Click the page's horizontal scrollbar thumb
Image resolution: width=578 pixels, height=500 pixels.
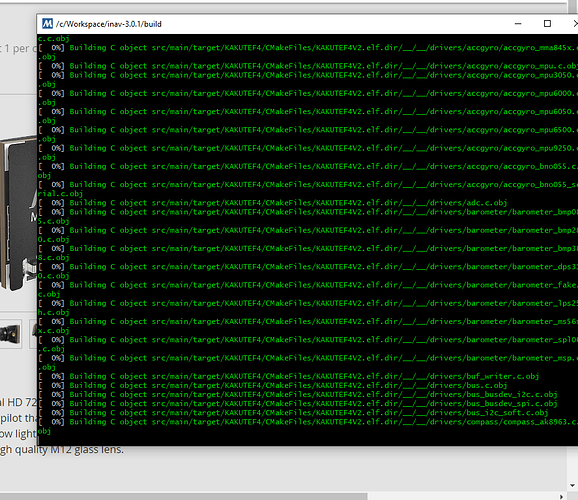tap(184, 497)
